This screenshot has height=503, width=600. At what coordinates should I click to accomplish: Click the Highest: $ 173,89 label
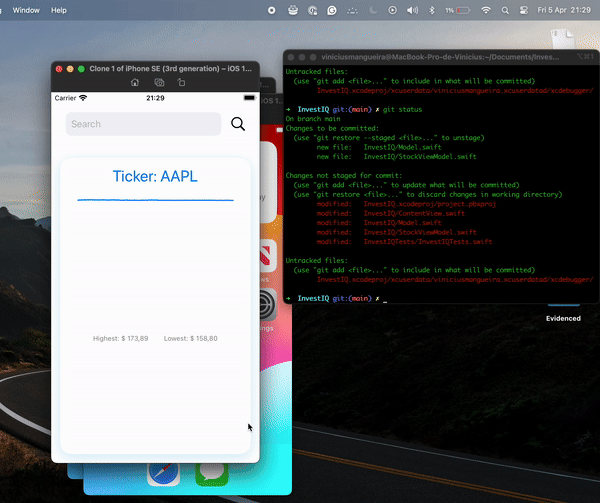(120, 339)
